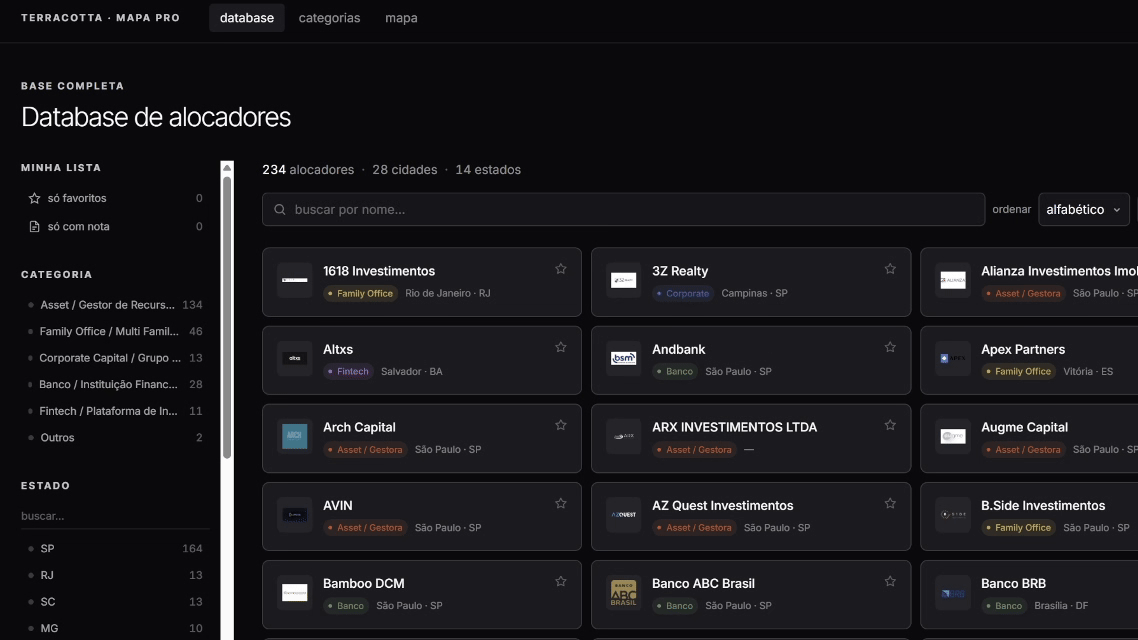Toggle favorite star on Arch Capital
Viewport: 1138px width, 640px height.
coord(561,425)
